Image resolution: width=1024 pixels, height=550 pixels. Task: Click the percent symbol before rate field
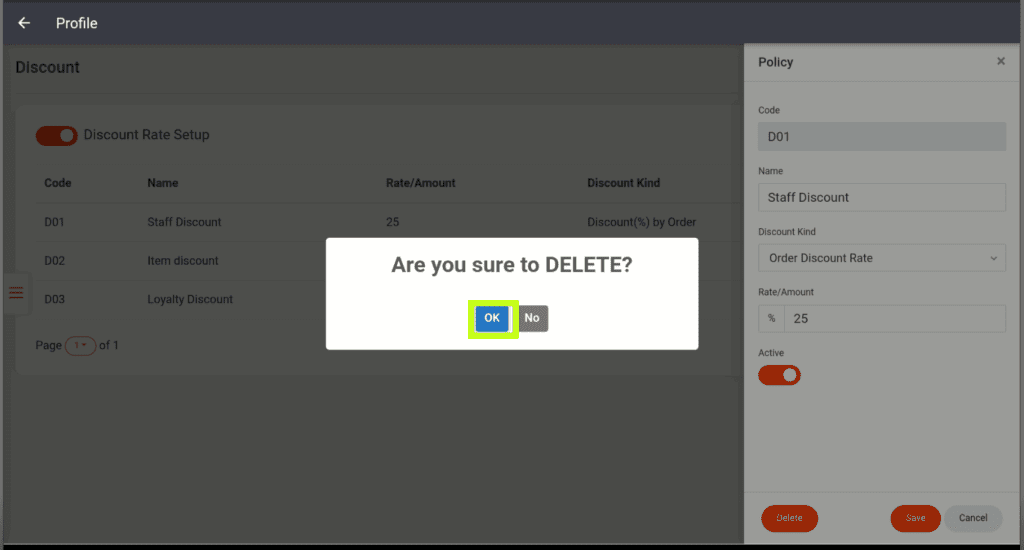click(771, 319)
